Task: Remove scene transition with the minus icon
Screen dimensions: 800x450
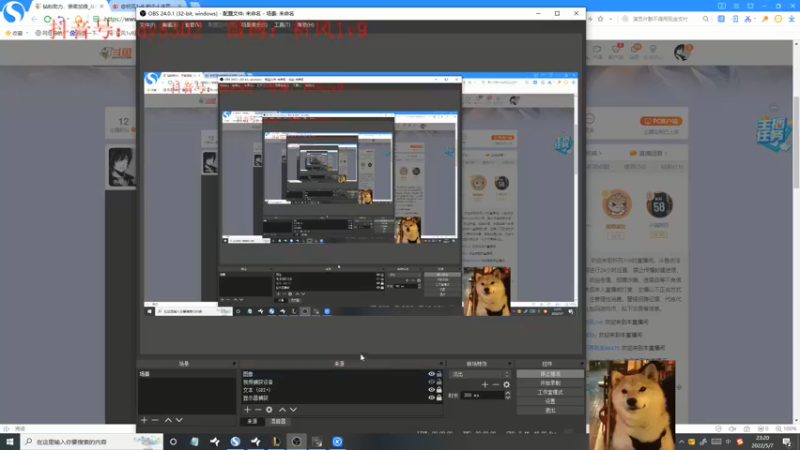Action: [x=495, y=384]
